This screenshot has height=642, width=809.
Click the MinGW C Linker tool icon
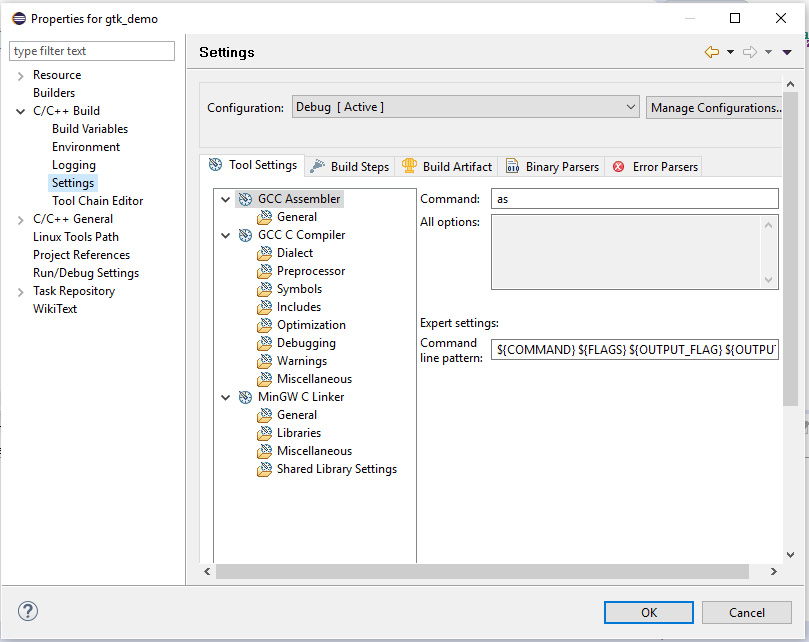coord(245,396)
